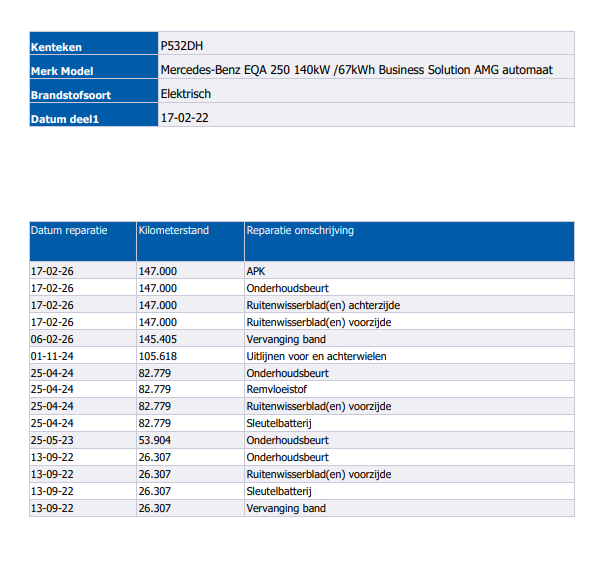Viewport: 589px width, 570px height.
Task: Click the Reparatie omschrijving column header
Action: 409,241
